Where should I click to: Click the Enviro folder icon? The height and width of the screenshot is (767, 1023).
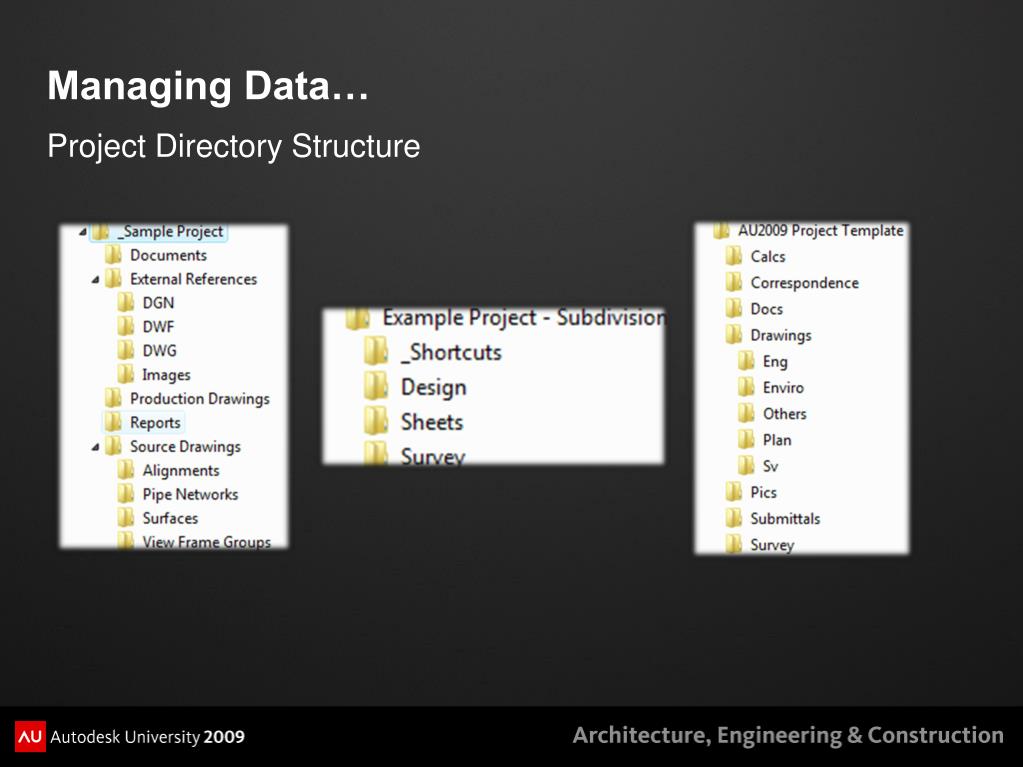pos(746,387)
